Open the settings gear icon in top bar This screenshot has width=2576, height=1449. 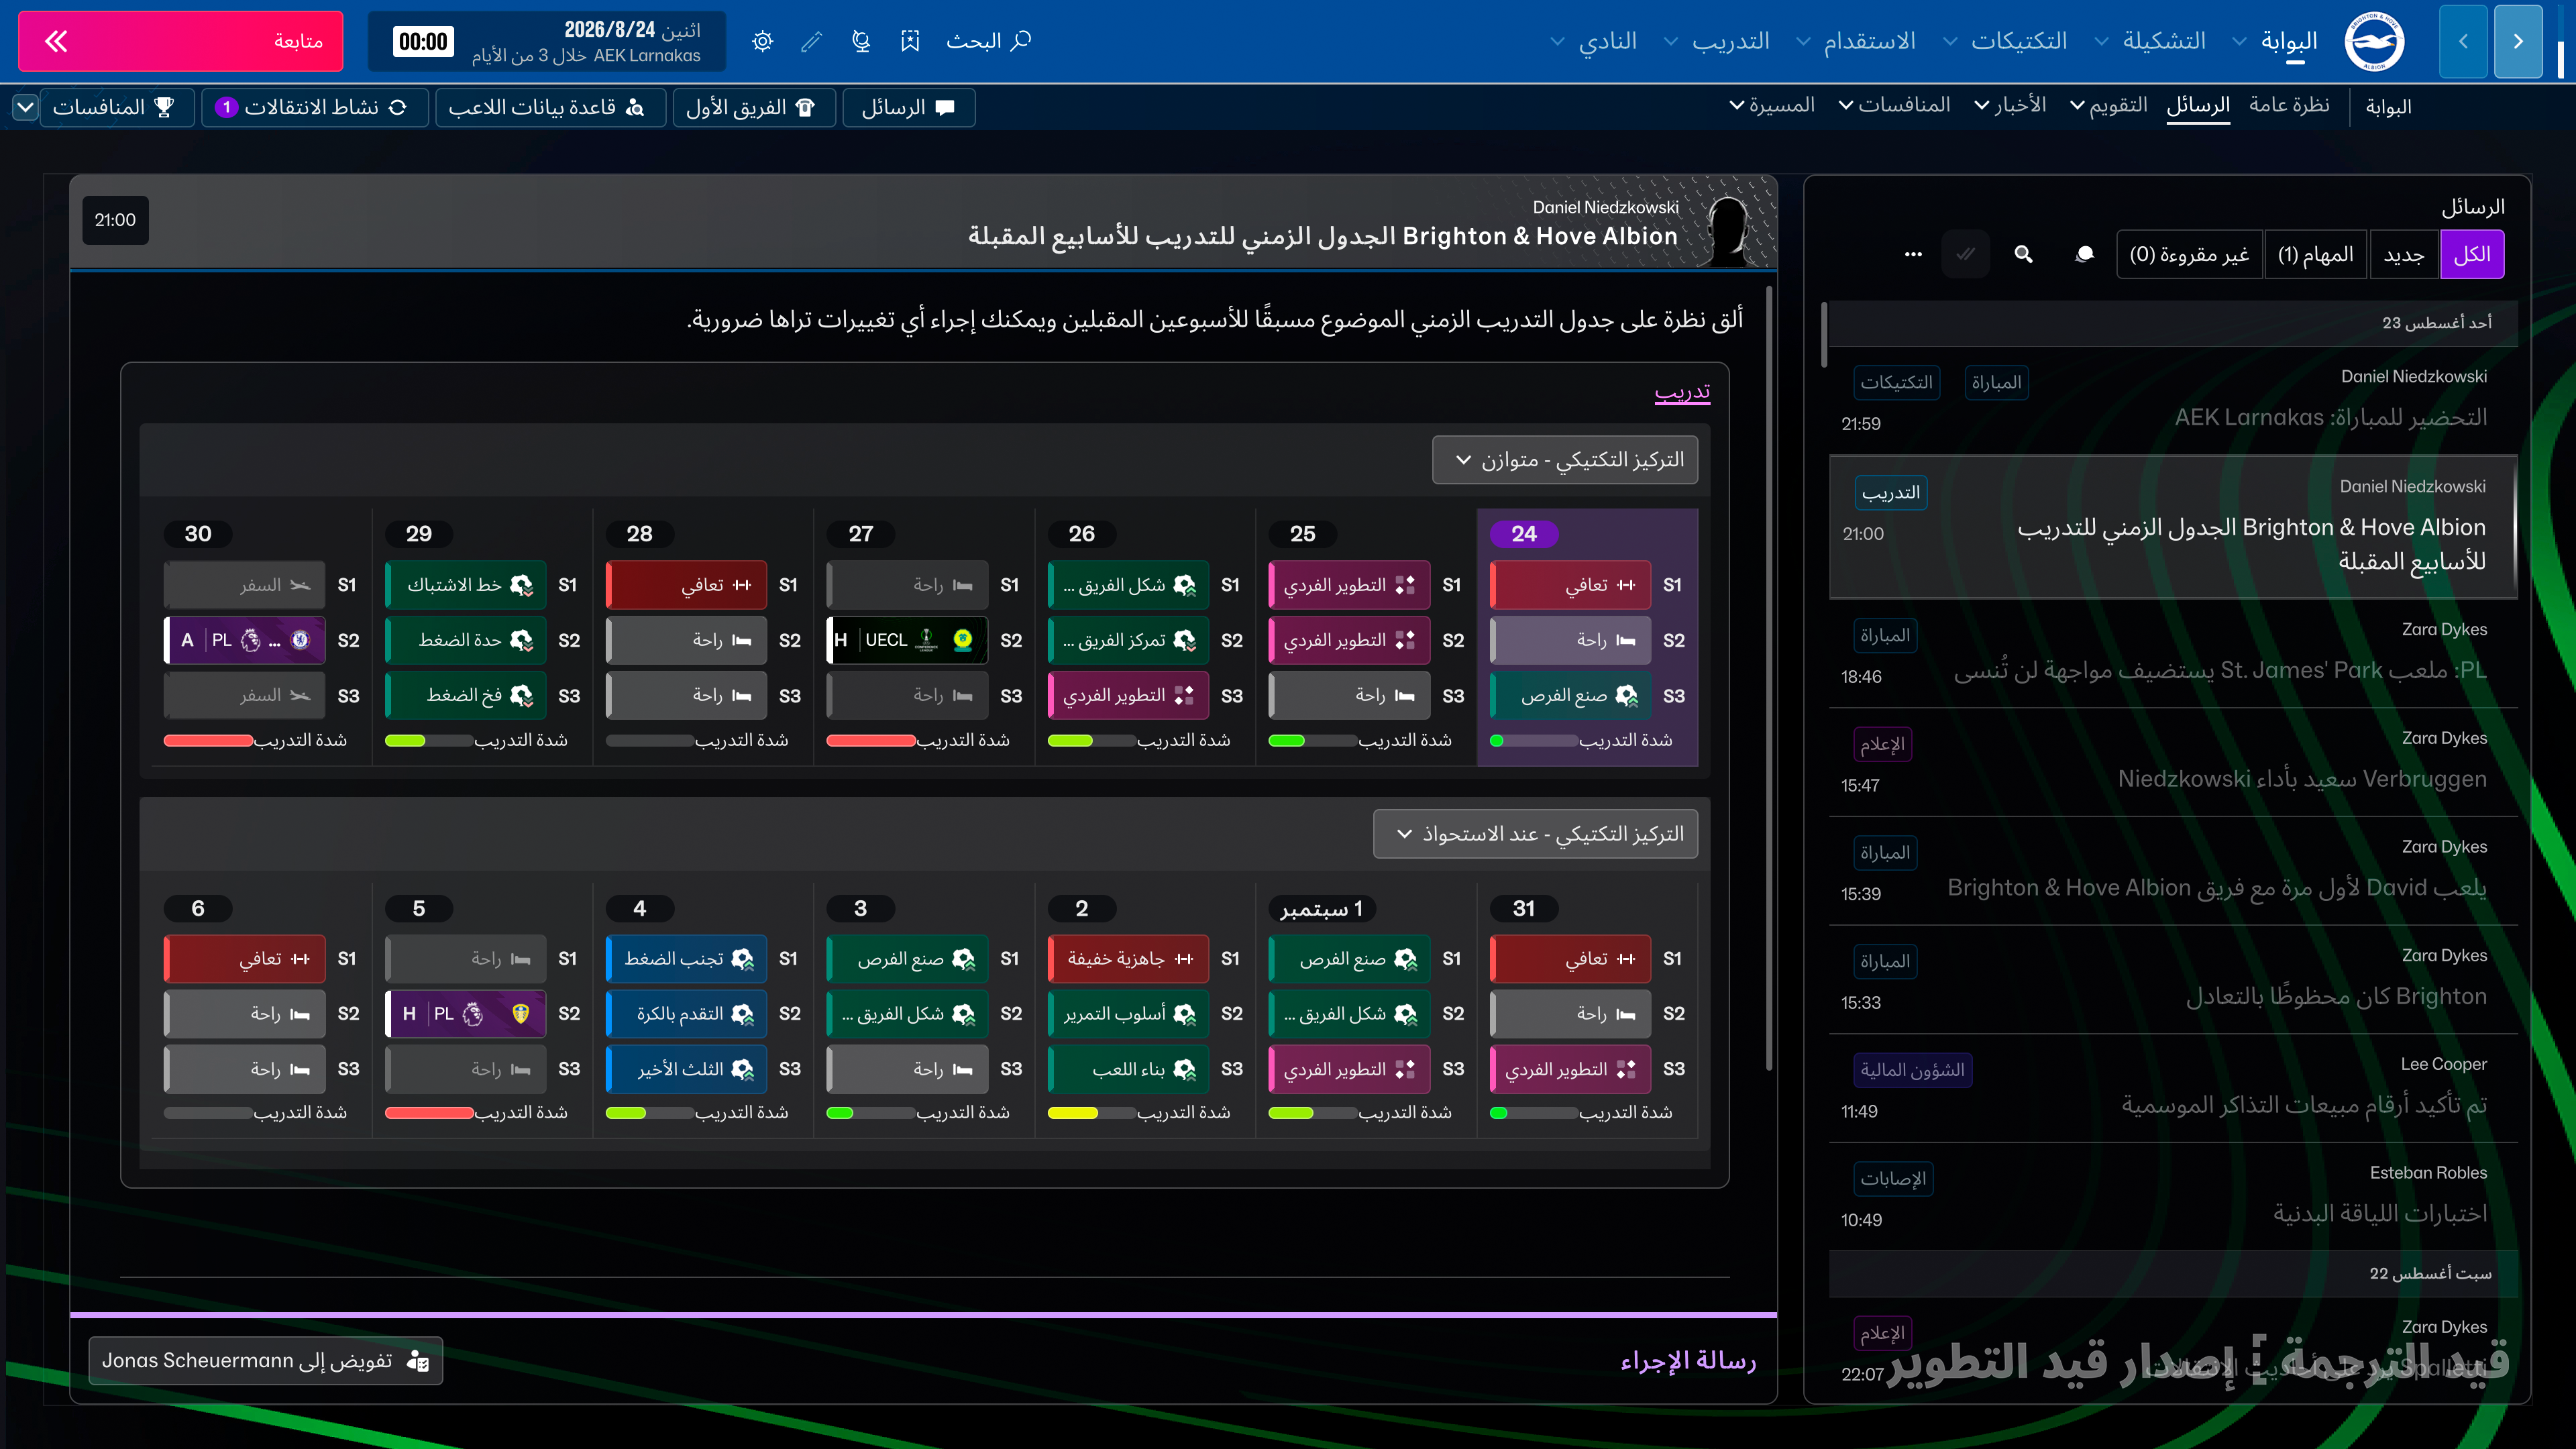tap(763, 41)
